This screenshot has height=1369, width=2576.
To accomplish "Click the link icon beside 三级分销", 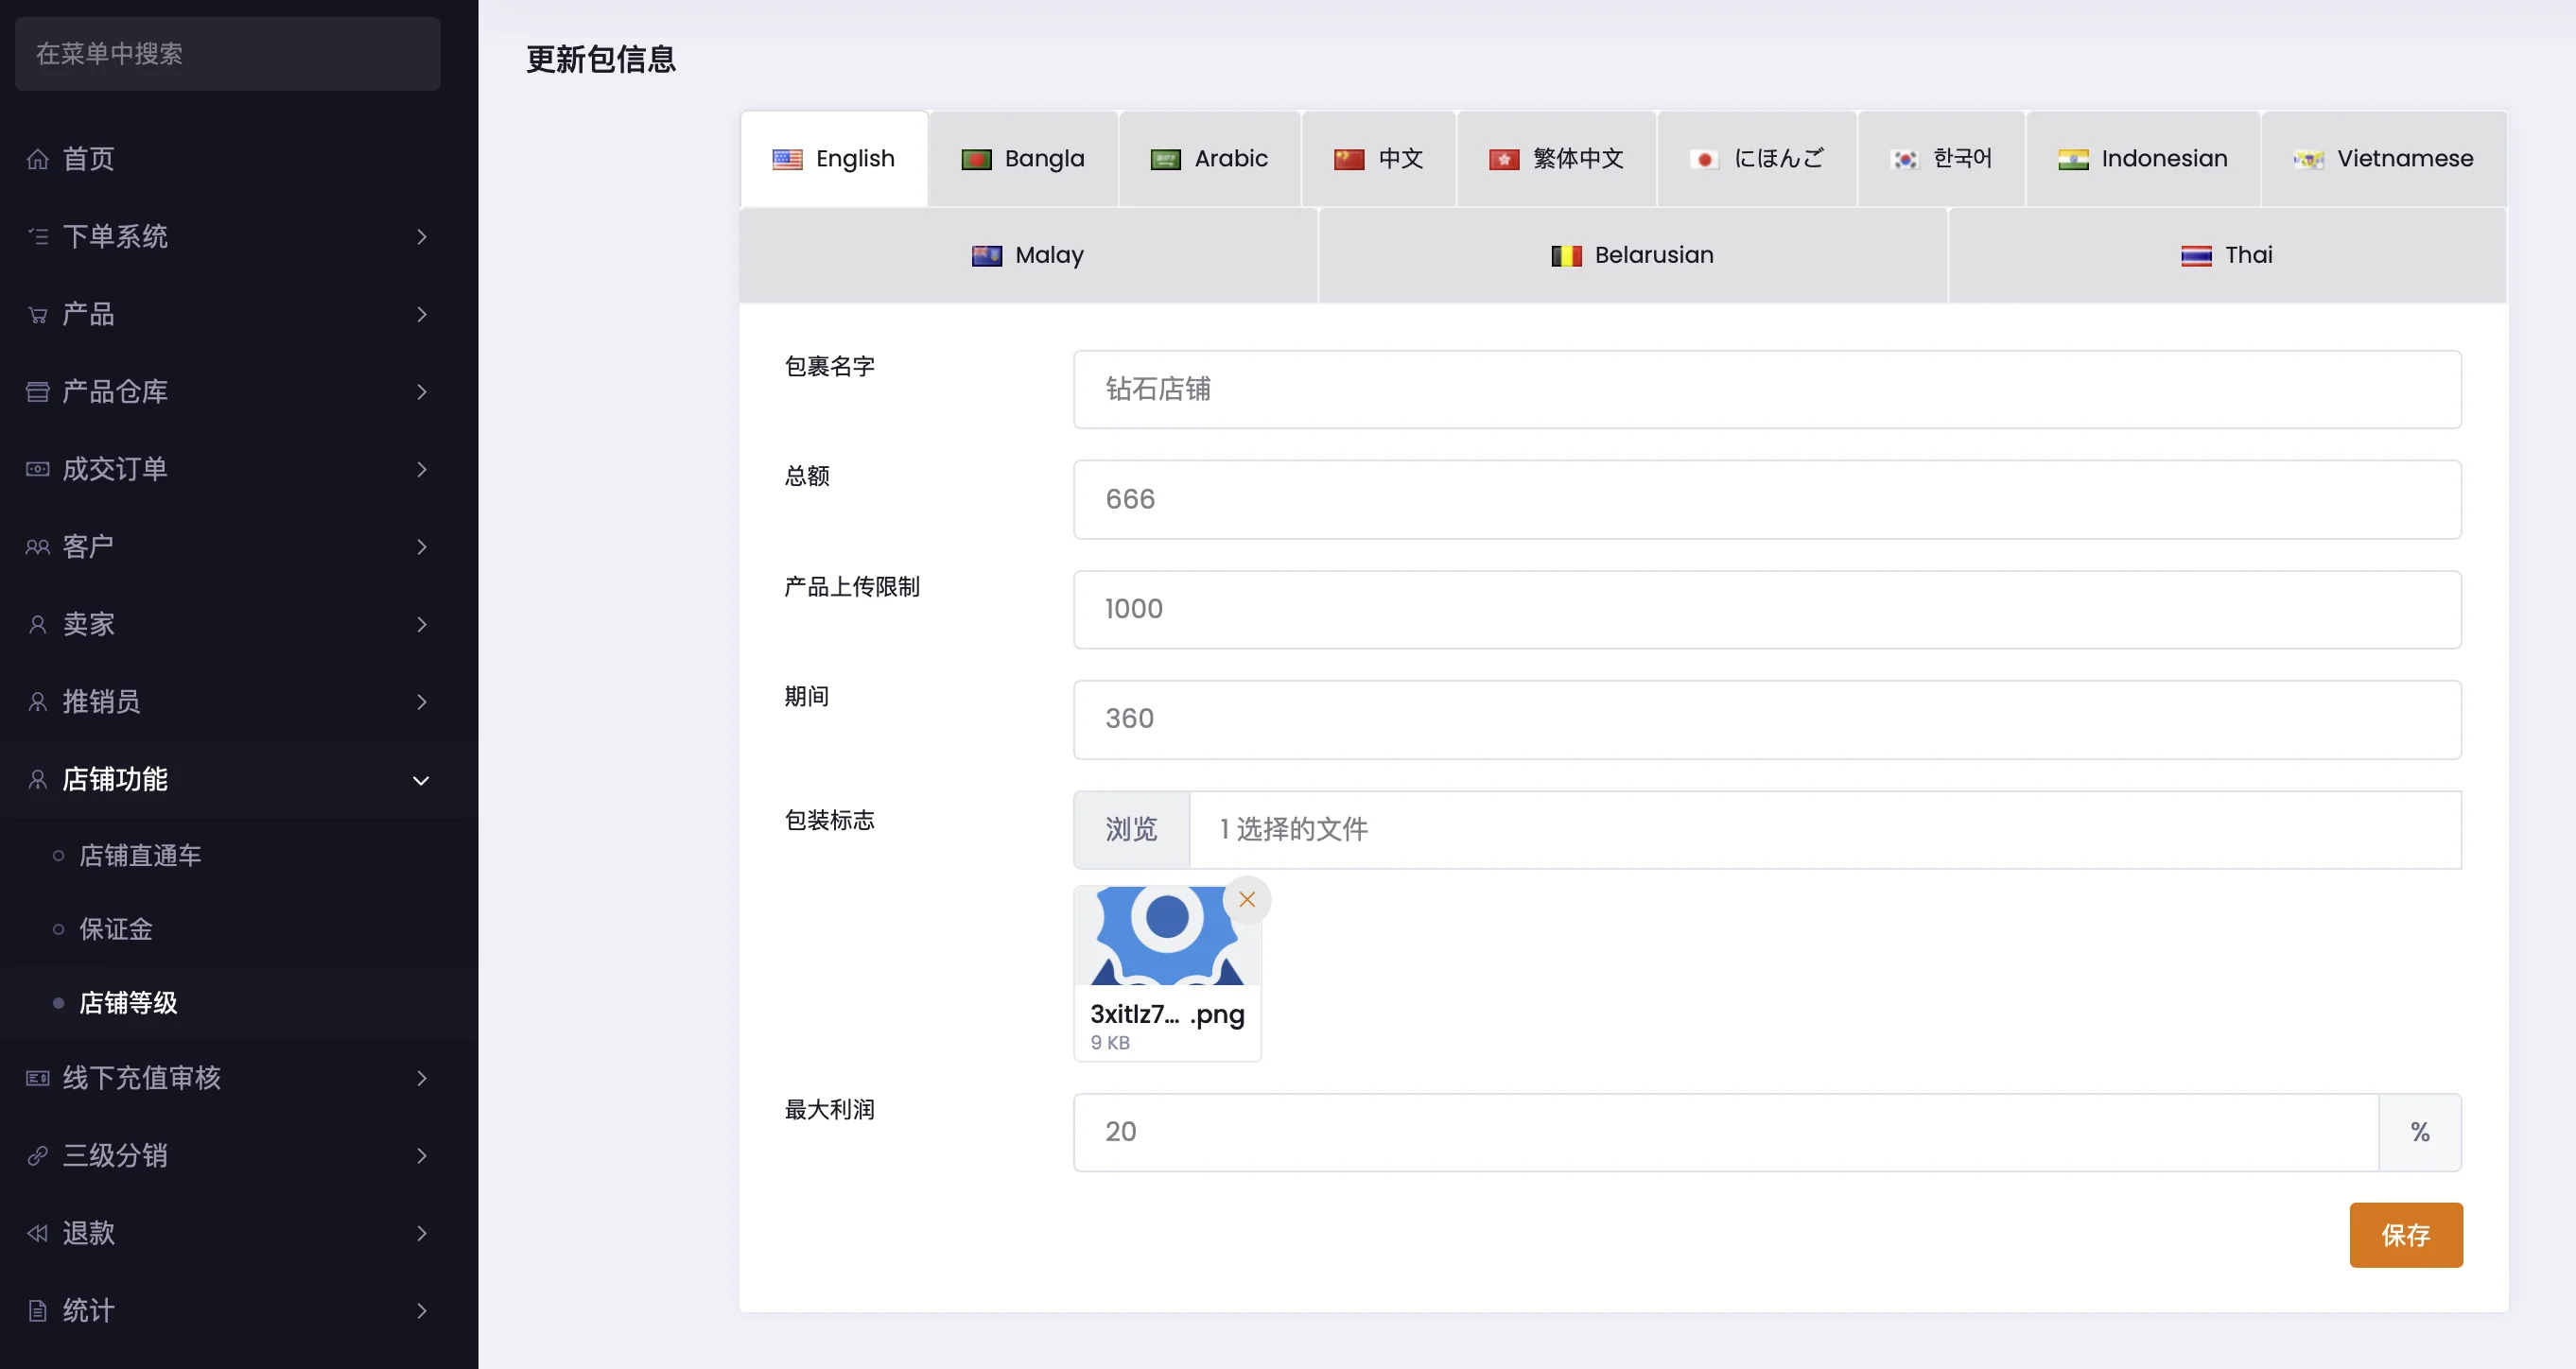I will tap(37, 1155).
